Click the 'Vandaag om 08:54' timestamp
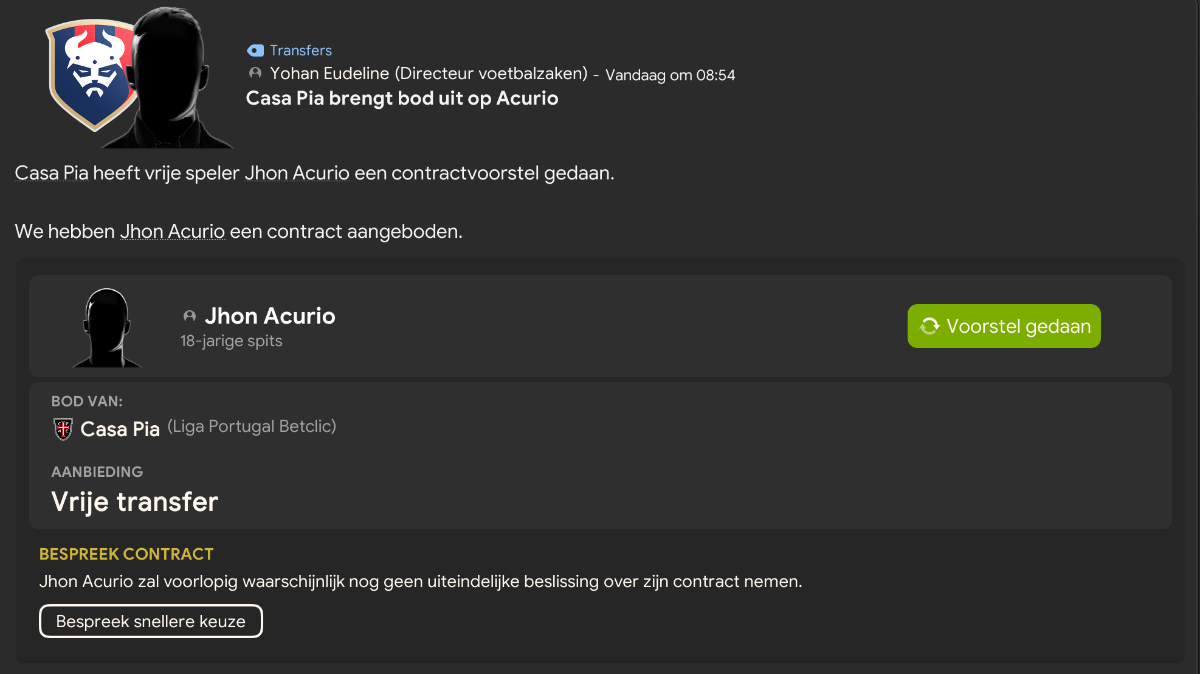This screenshot has height=674, width=1200. point(670,75)
